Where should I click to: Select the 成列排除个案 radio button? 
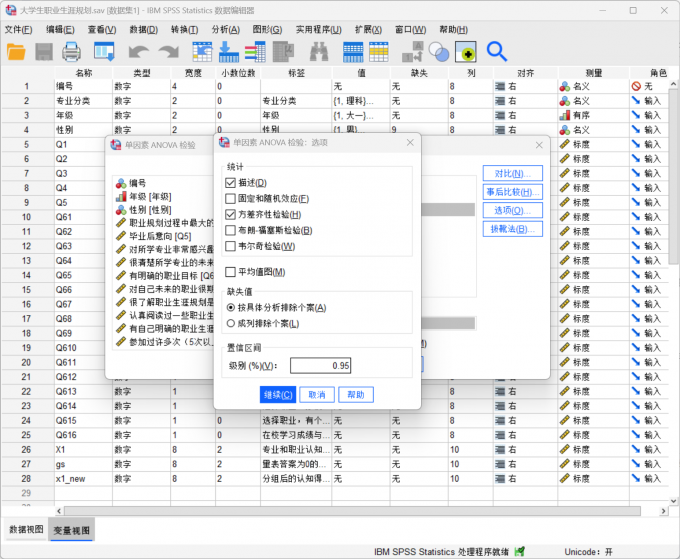pyautogui.click(x=231, y=323)
